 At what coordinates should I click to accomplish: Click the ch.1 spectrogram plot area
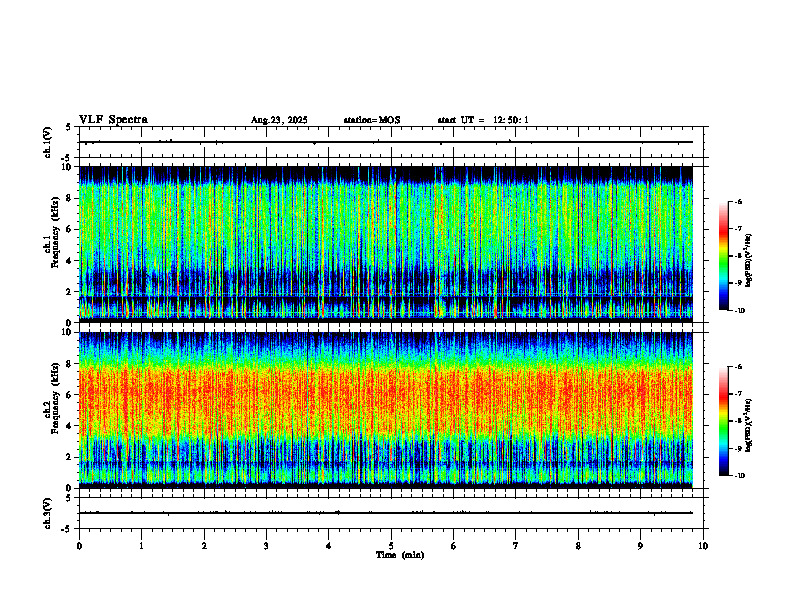pyautogui.click(x=386, y=244)
